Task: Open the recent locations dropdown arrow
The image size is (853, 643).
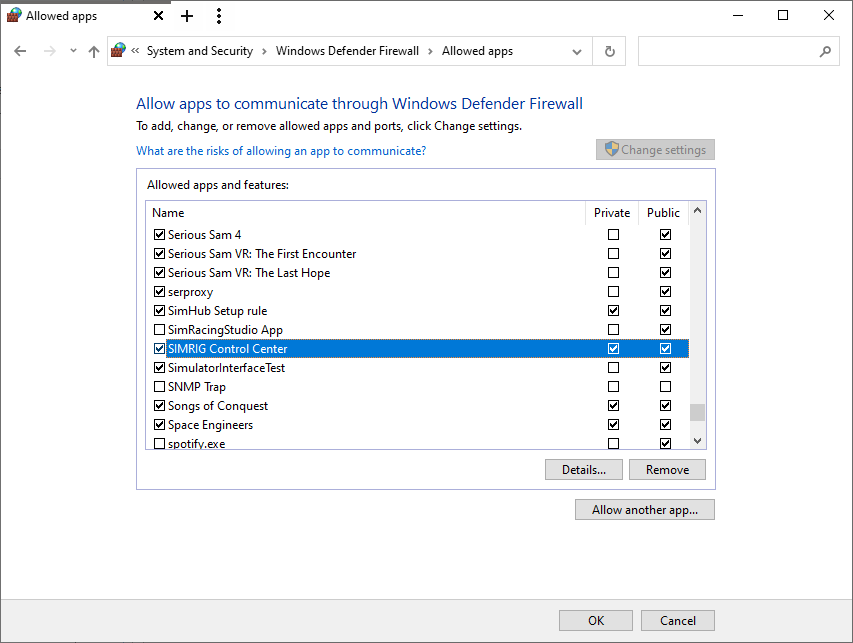Action: 73,51
